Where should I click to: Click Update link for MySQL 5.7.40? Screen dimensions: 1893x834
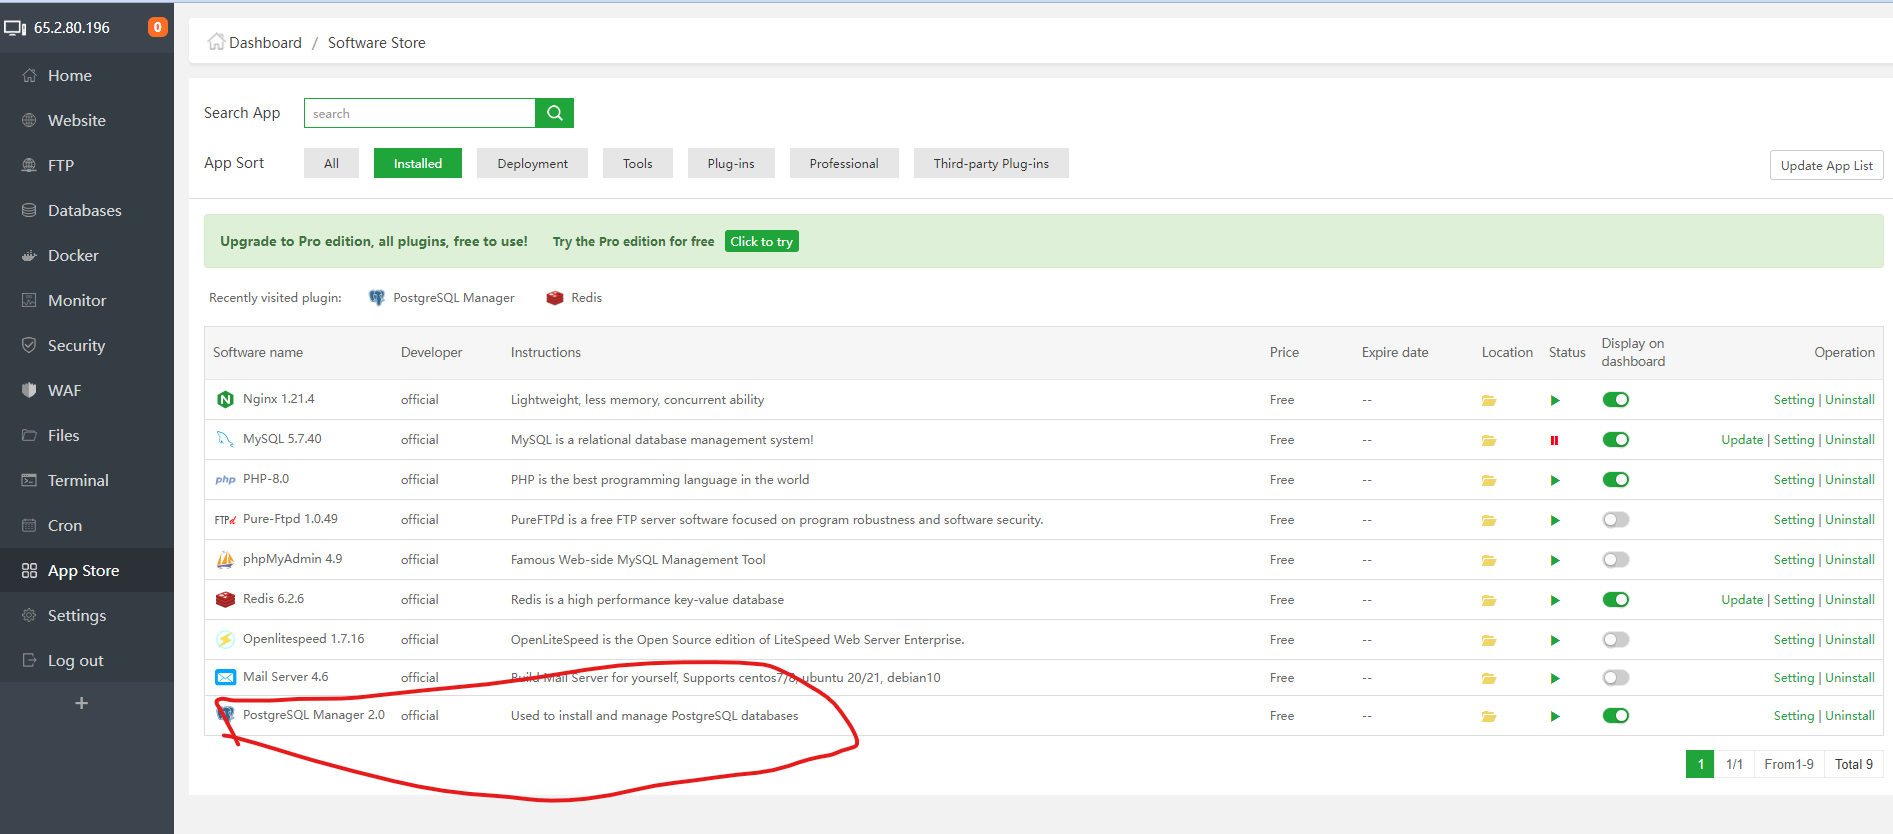1742,440
